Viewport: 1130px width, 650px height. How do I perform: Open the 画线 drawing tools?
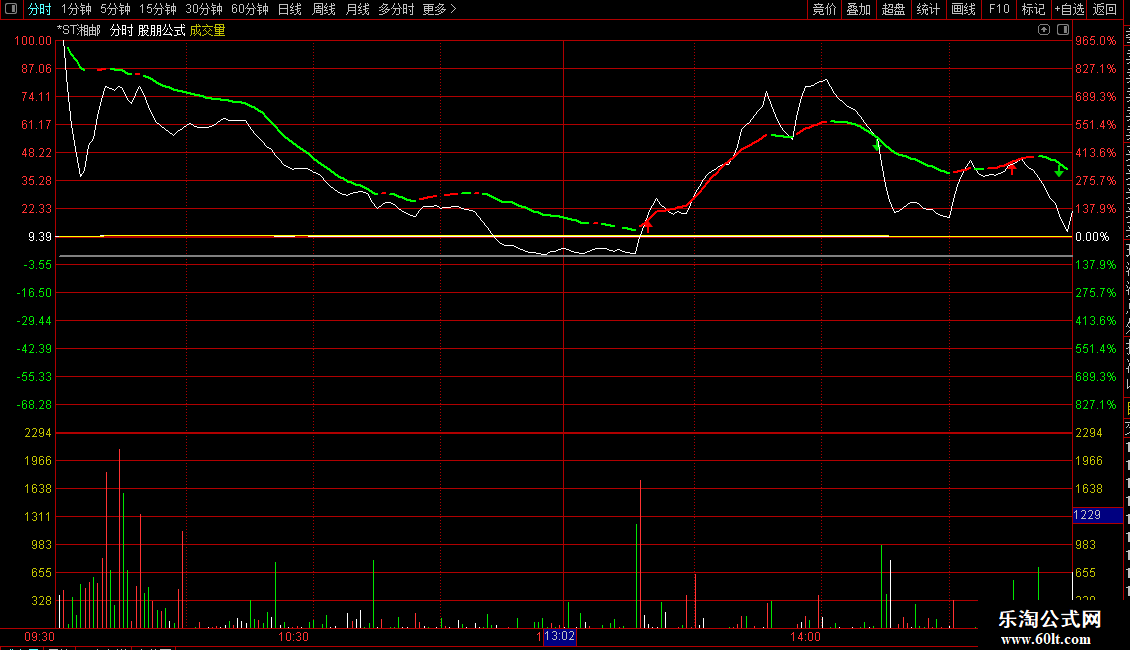point(964,9)
